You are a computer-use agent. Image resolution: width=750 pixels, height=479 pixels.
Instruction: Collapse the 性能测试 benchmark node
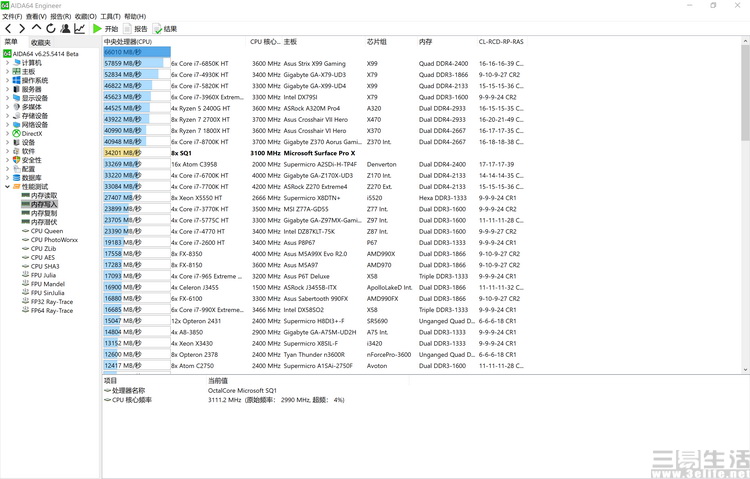coord(7,187)
